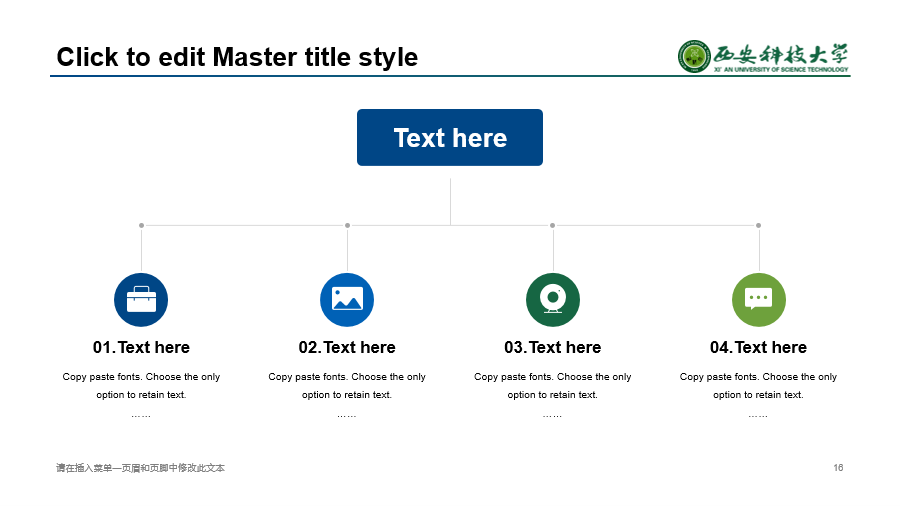
Task: Click description paragraph under 02 heading
Action: pyautogui.click(x=347, y=394)
